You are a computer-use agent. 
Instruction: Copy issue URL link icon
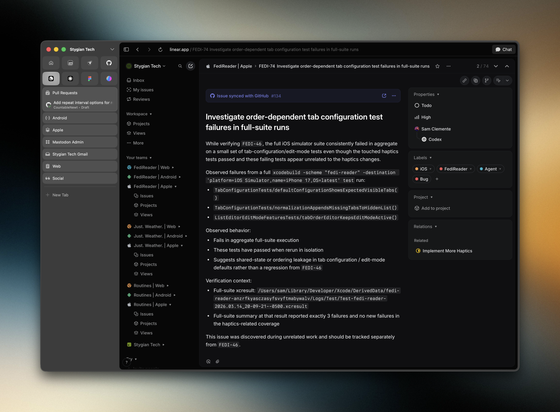click(464, 81)
